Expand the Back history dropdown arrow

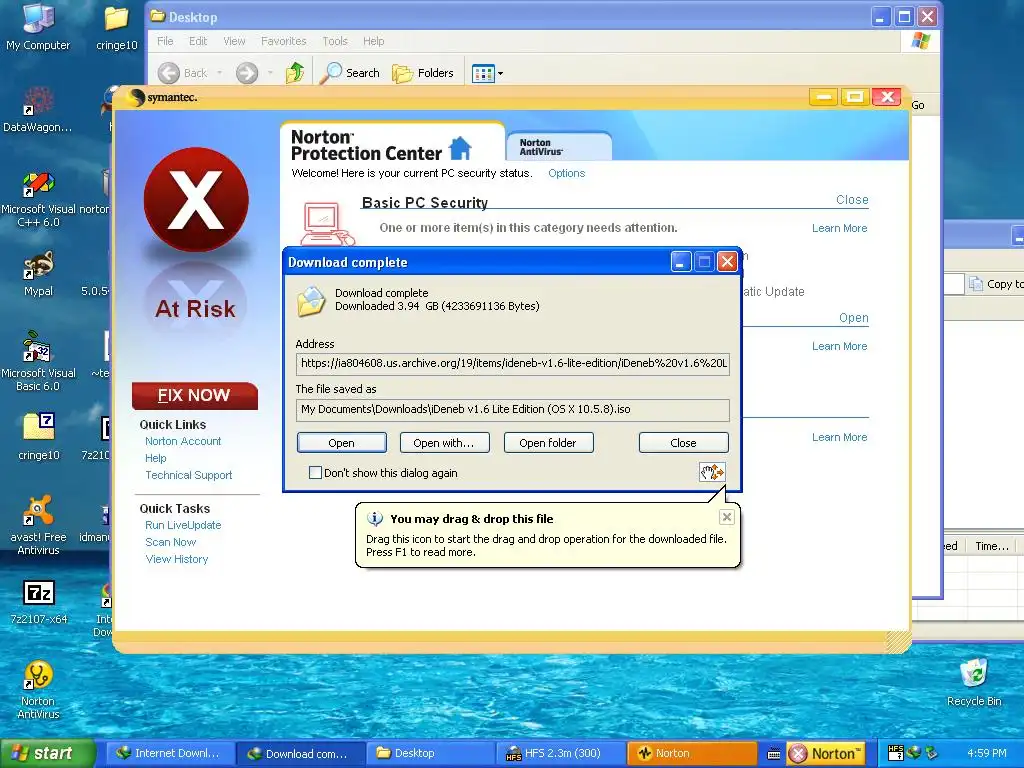click(x=219, y=72)
